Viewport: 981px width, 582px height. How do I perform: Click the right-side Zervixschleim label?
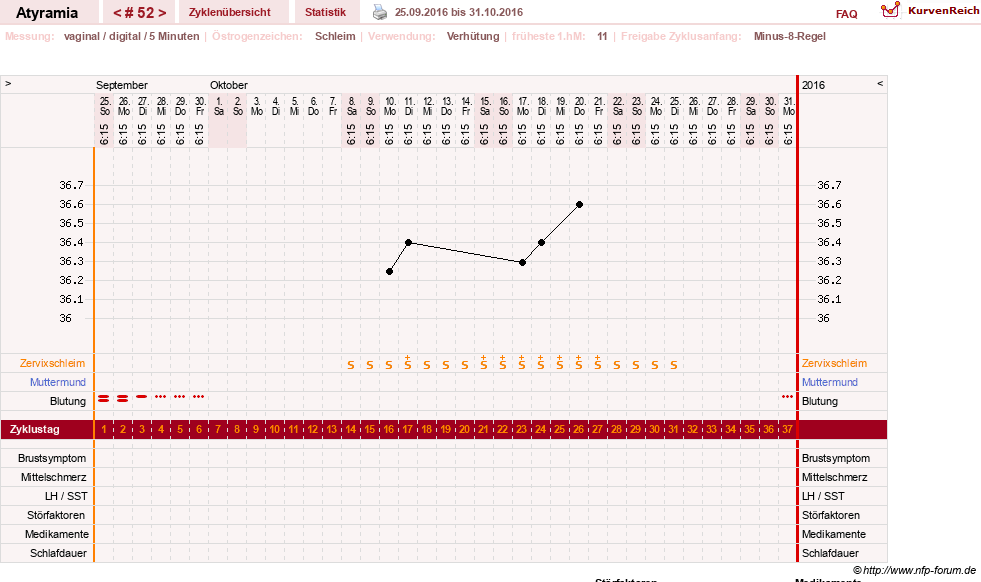(834, 363)
